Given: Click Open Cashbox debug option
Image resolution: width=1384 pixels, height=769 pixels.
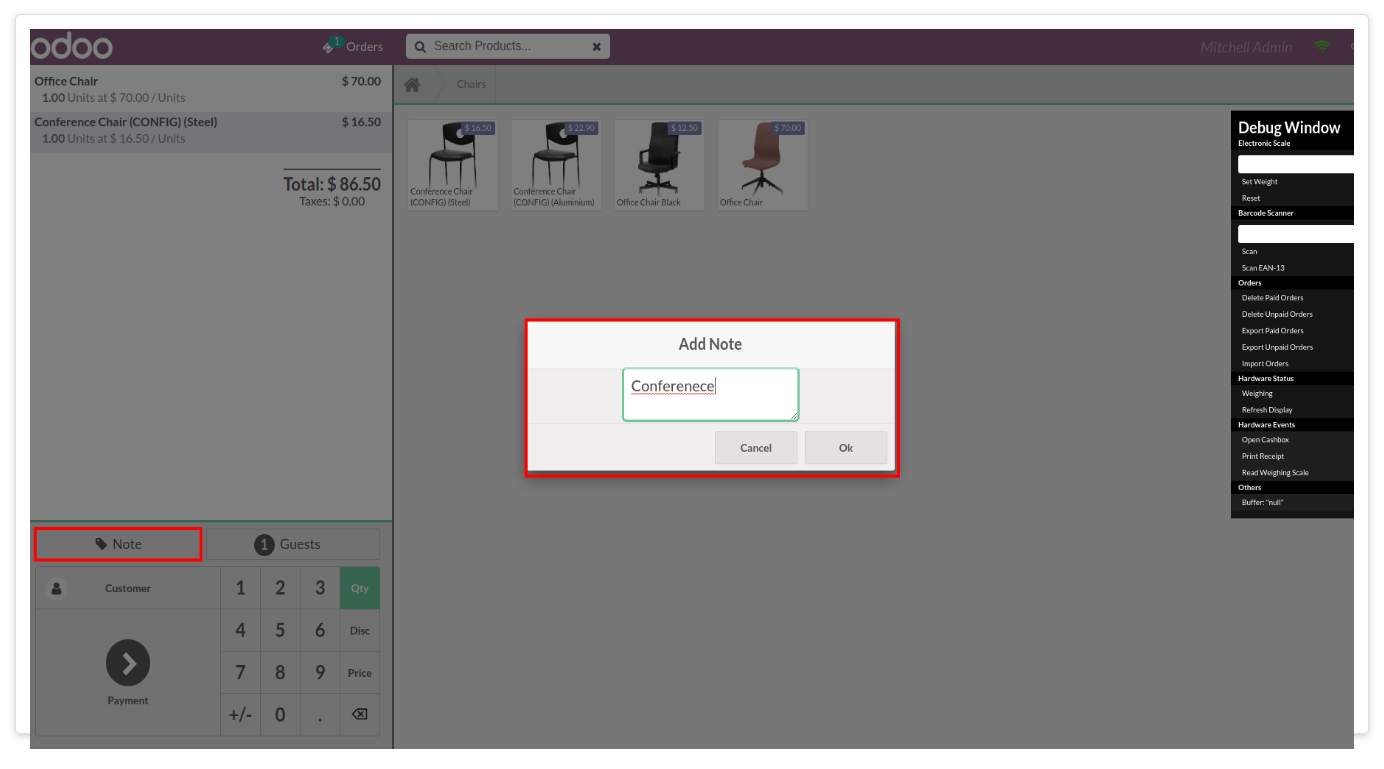Looking at the screenshot, I should tap(1265, 440).
